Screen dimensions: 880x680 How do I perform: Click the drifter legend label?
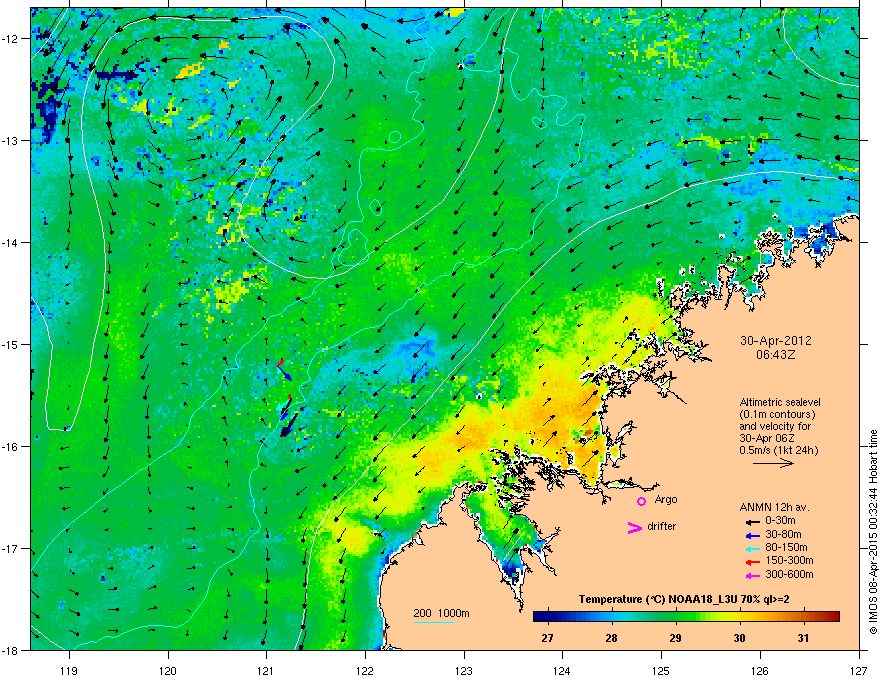click(x=662, y=526)
